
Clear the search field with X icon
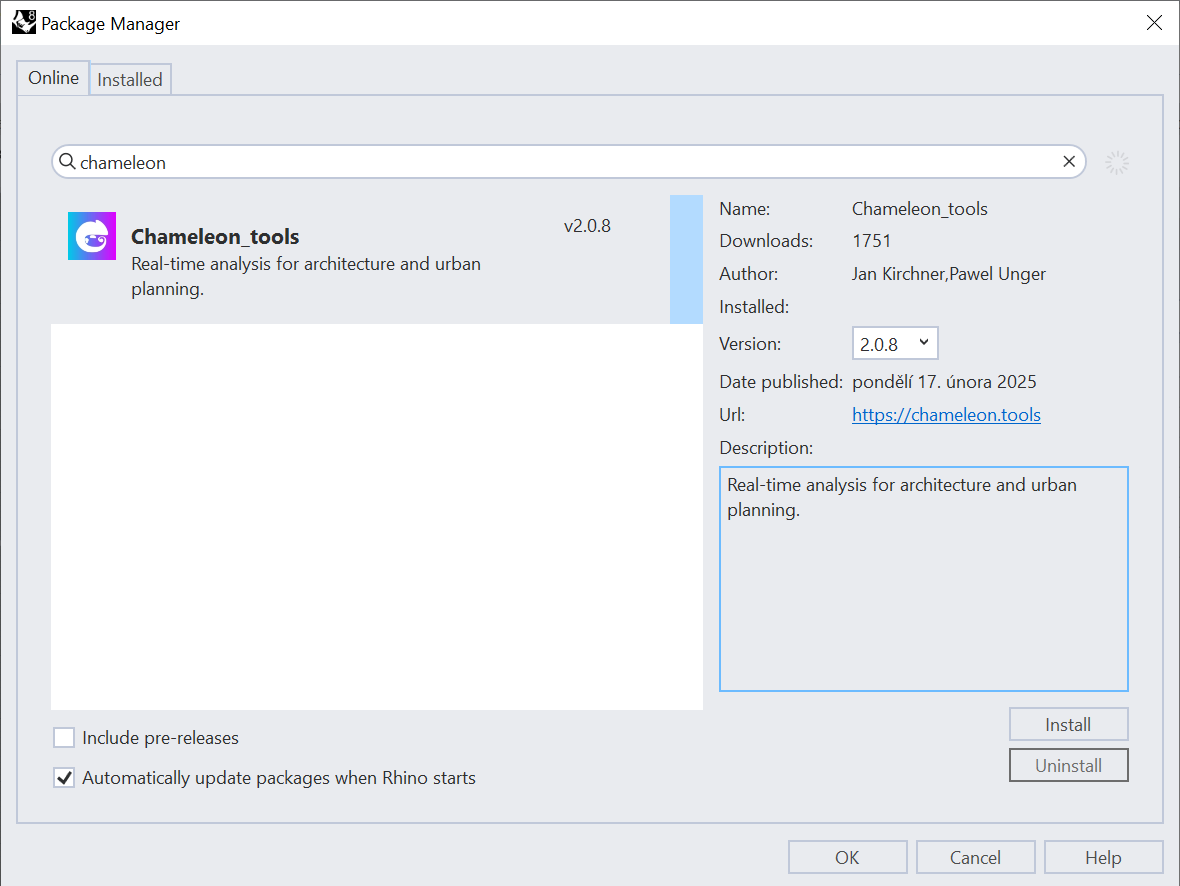(x=1069, y=161)
